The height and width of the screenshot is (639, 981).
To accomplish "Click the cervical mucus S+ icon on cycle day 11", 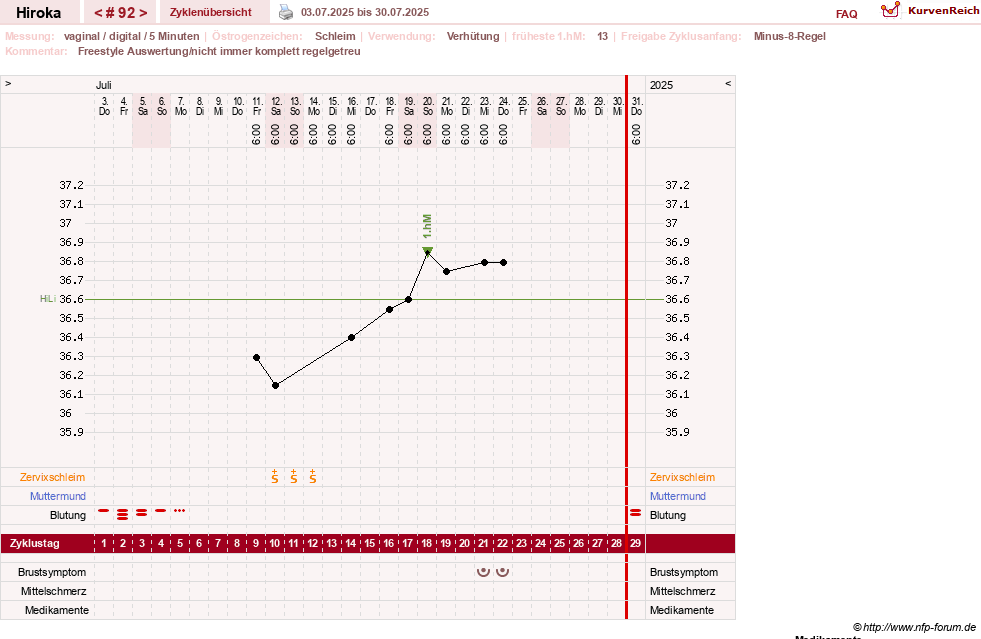I will 293,477.
